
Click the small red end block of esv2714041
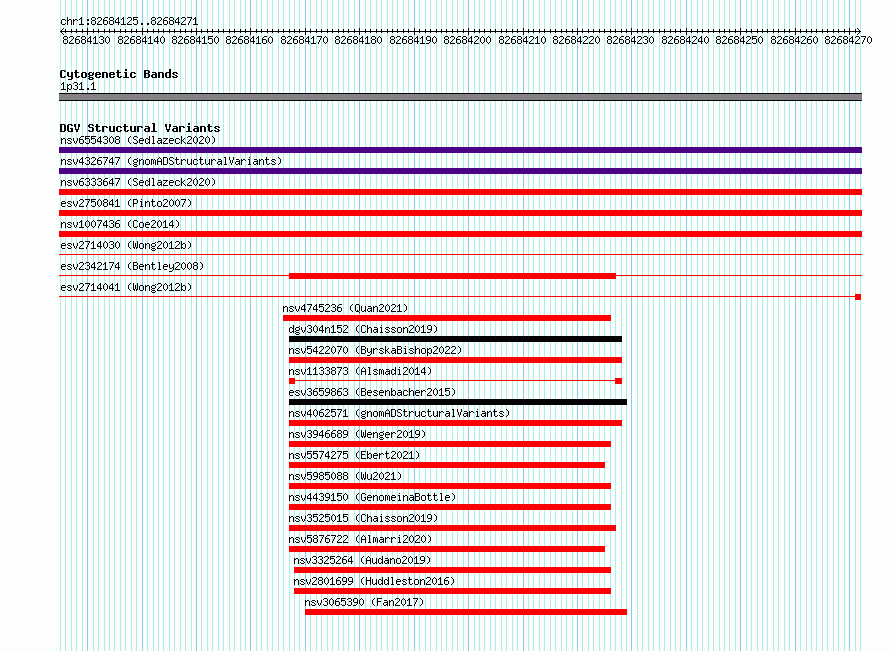[858, 297]
